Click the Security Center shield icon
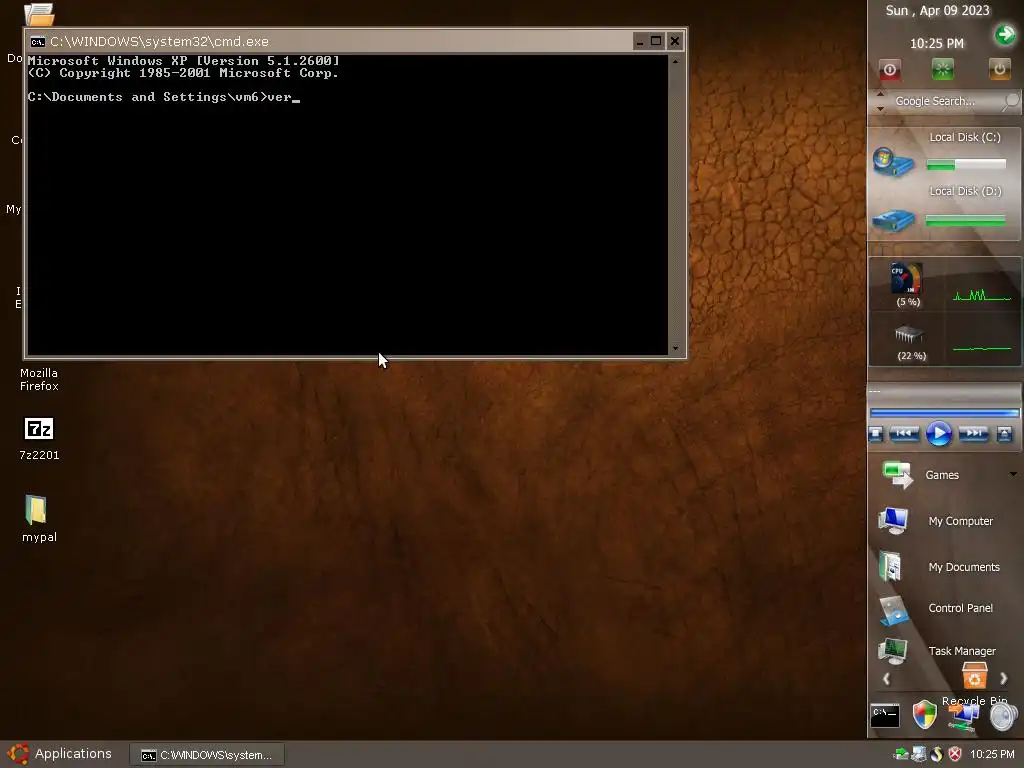The width and height of the screenshot is (1024, 768). pos(924,715)
